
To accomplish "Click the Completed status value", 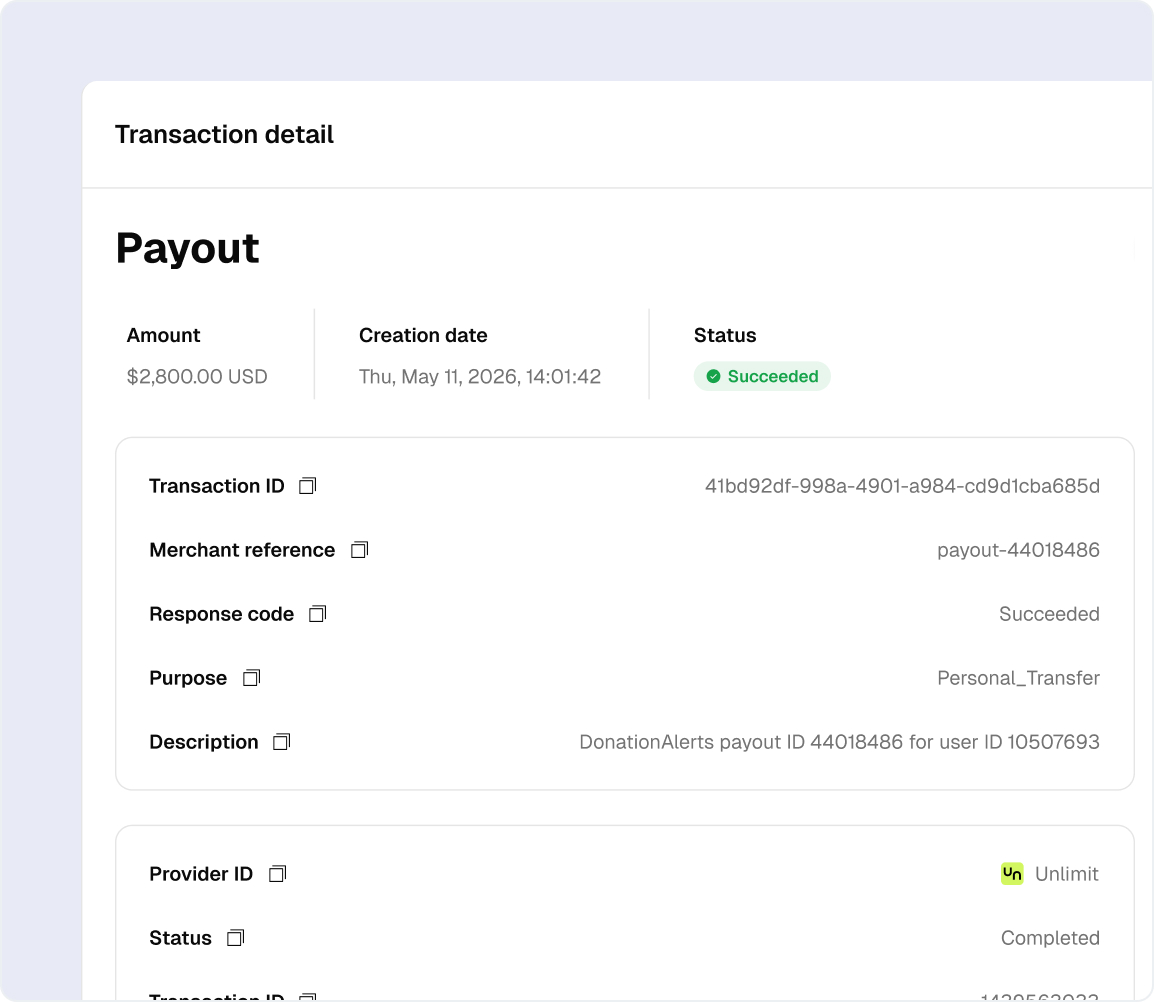I will tap(1050, 938).
